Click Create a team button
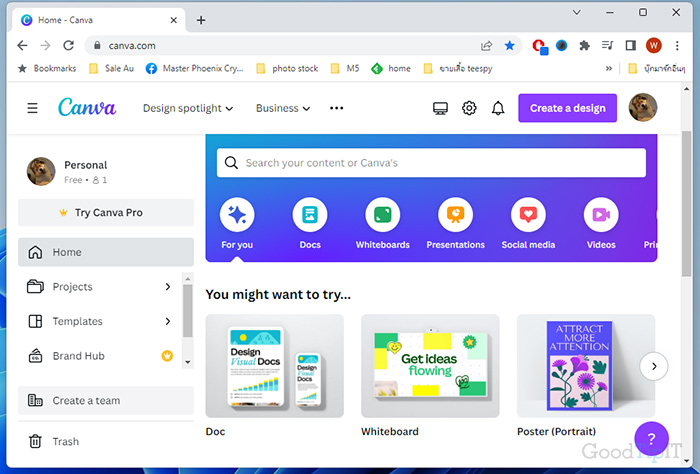 click(106, 400)
